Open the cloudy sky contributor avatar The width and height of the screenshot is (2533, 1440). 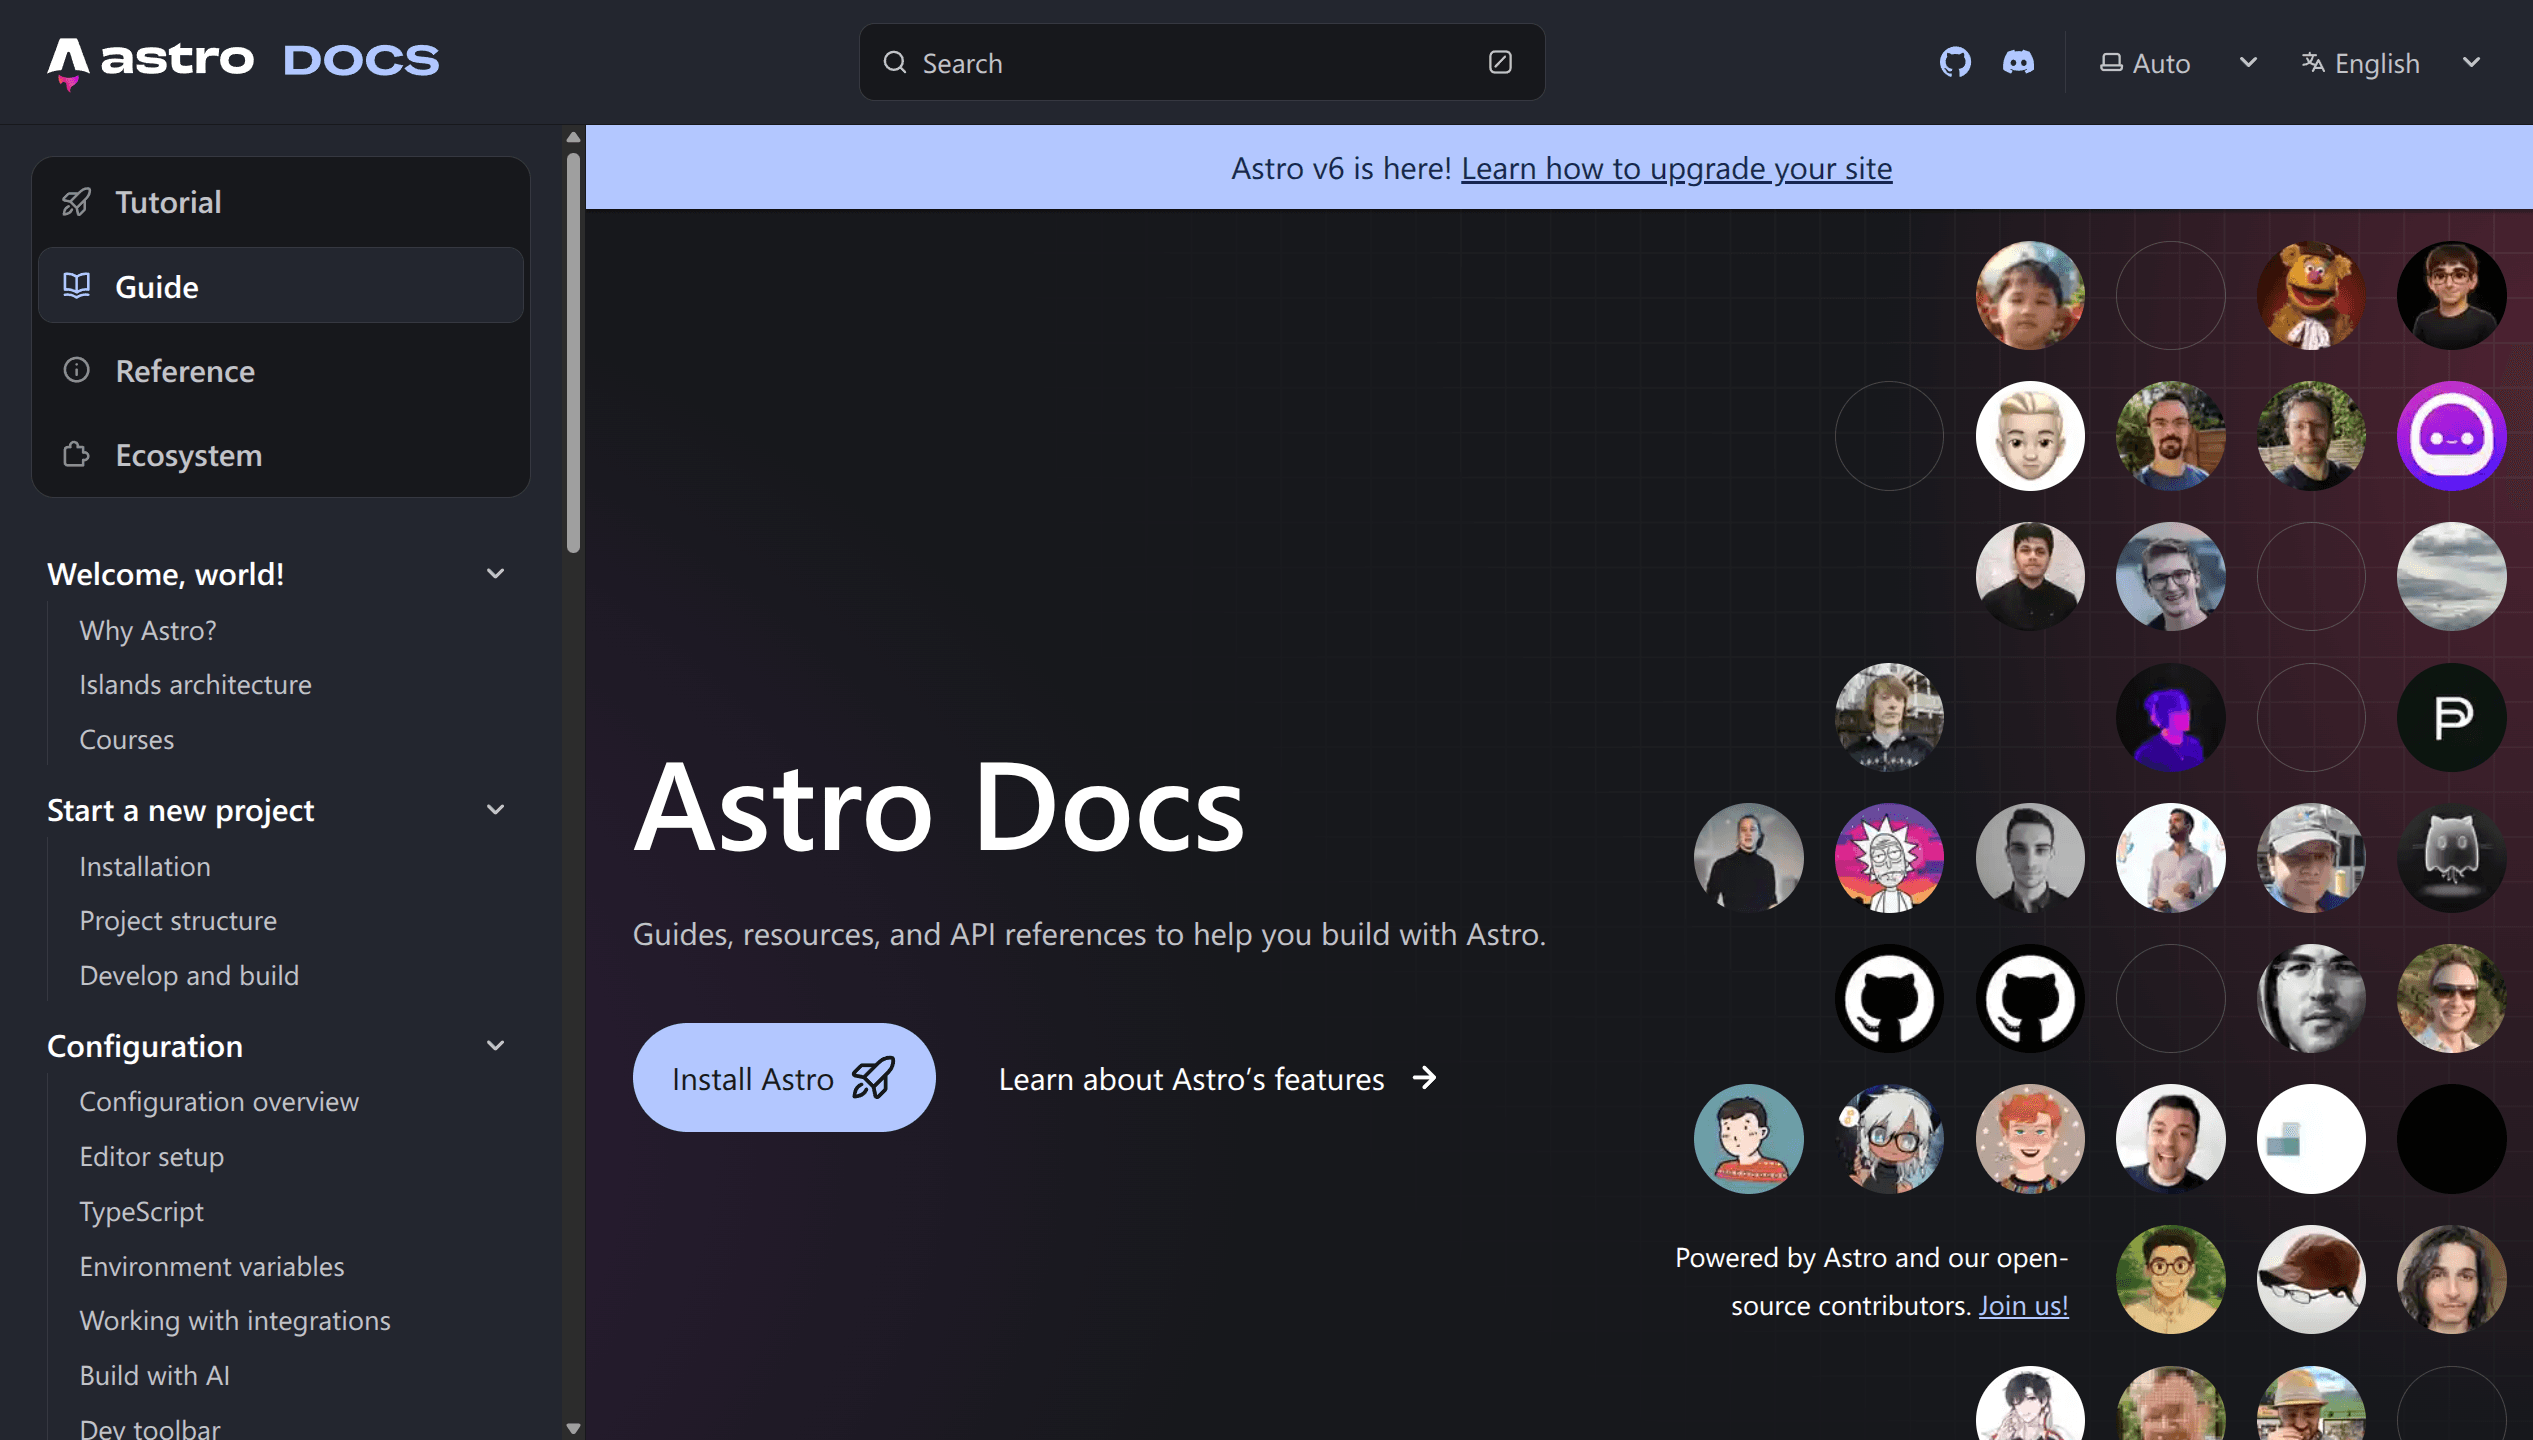coord(2451,576)
